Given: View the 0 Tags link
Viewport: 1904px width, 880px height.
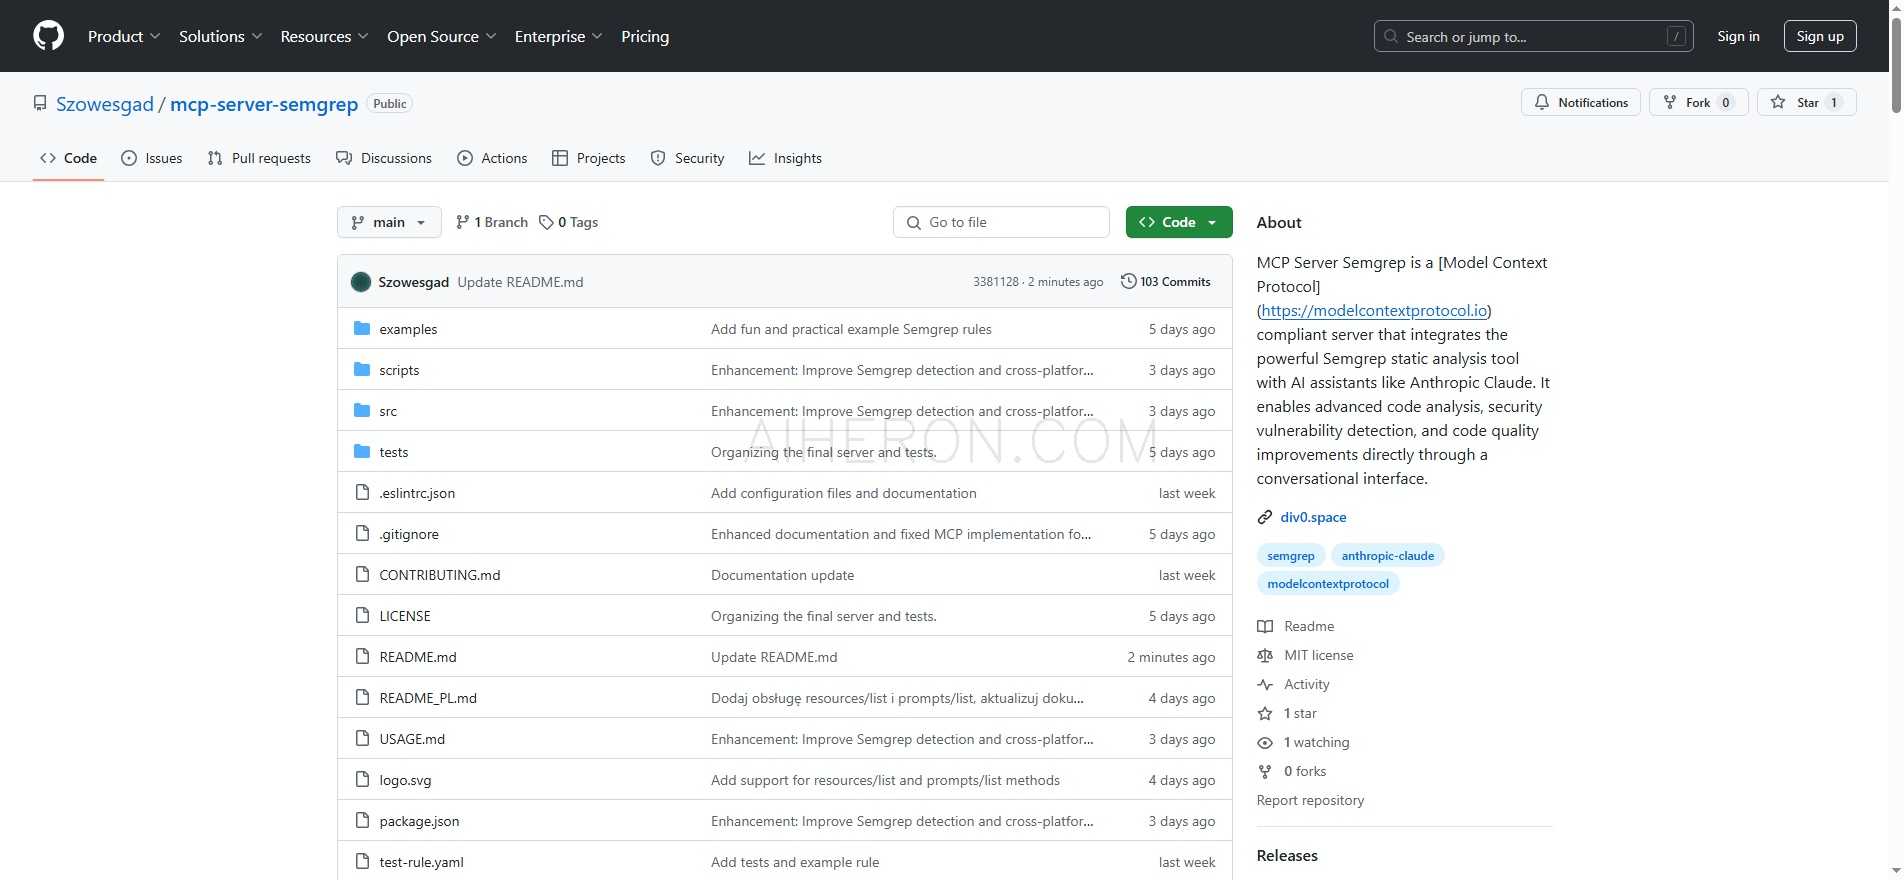Looking at the screenshot, I should 568,222.
